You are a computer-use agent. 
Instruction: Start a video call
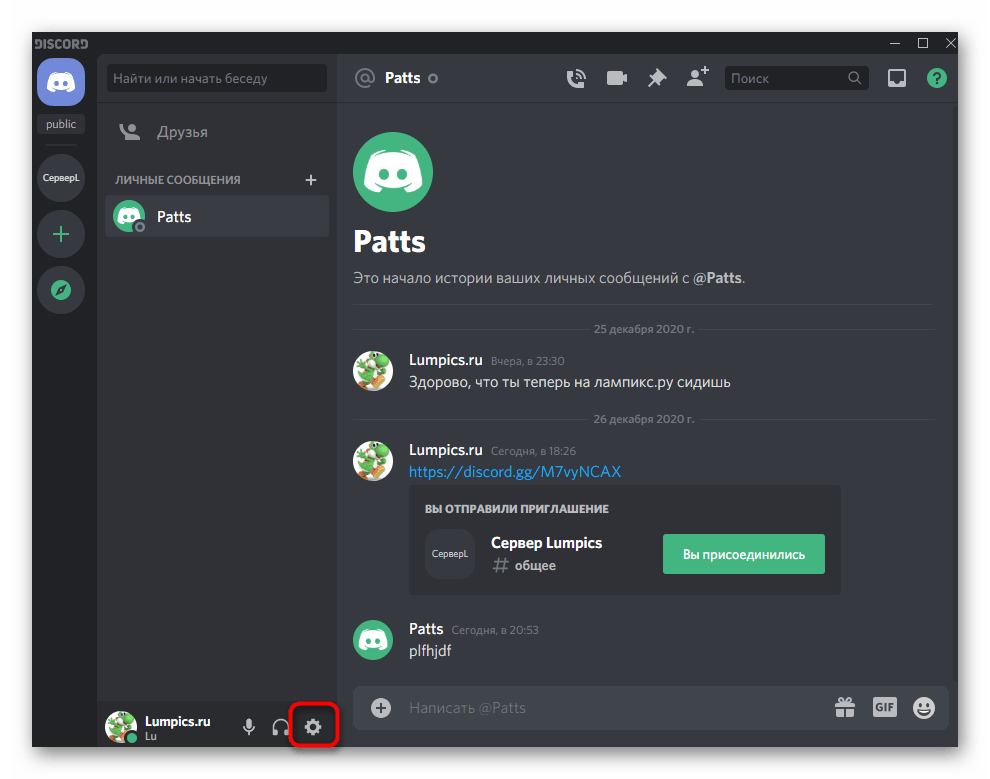(616, 78)
